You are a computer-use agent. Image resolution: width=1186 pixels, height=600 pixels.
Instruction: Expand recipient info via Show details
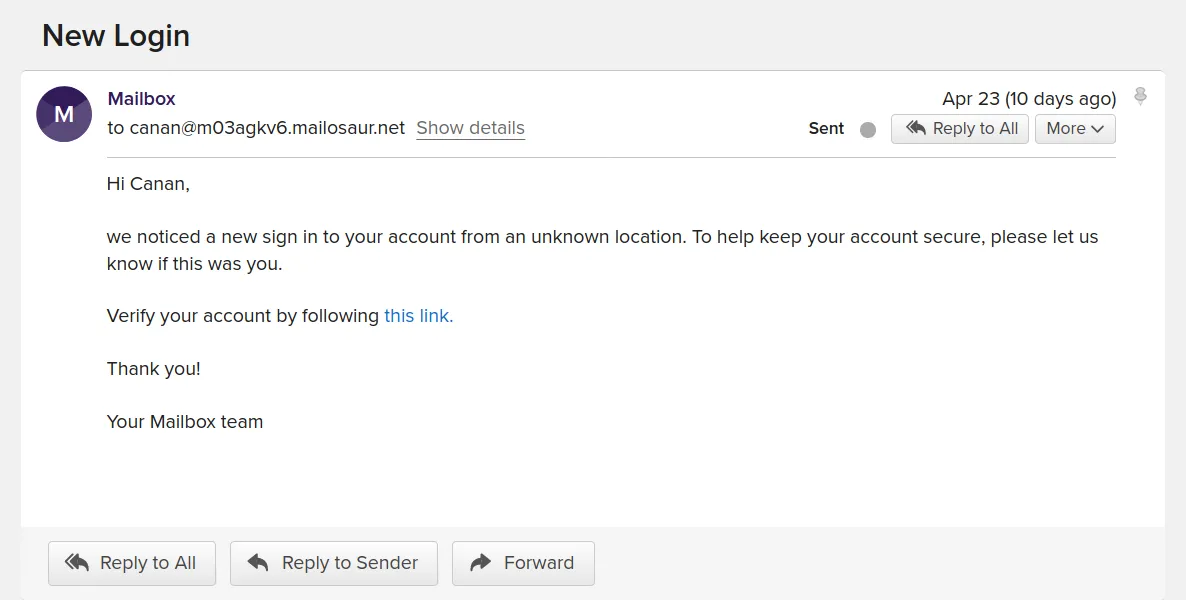click(470, 128)
